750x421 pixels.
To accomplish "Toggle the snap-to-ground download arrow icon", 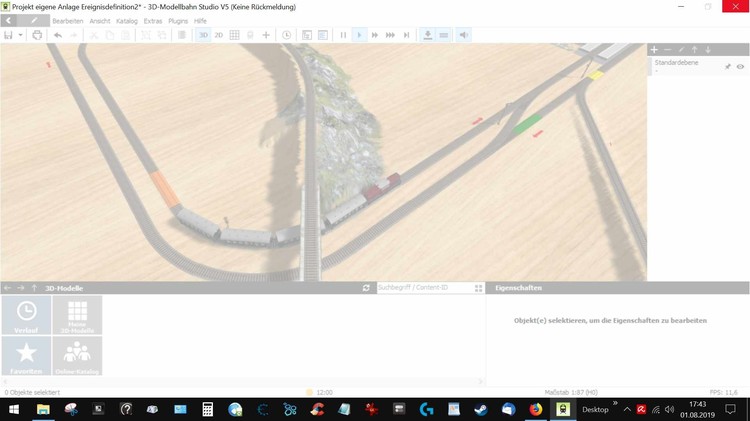I will click(428, 35).
